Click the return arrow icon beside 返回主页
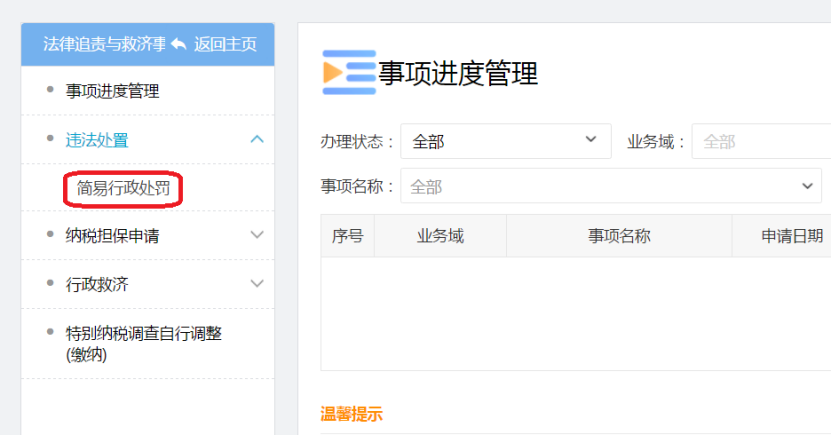The width and height of the screenshot is (831, 435). (x=179, y=44)
